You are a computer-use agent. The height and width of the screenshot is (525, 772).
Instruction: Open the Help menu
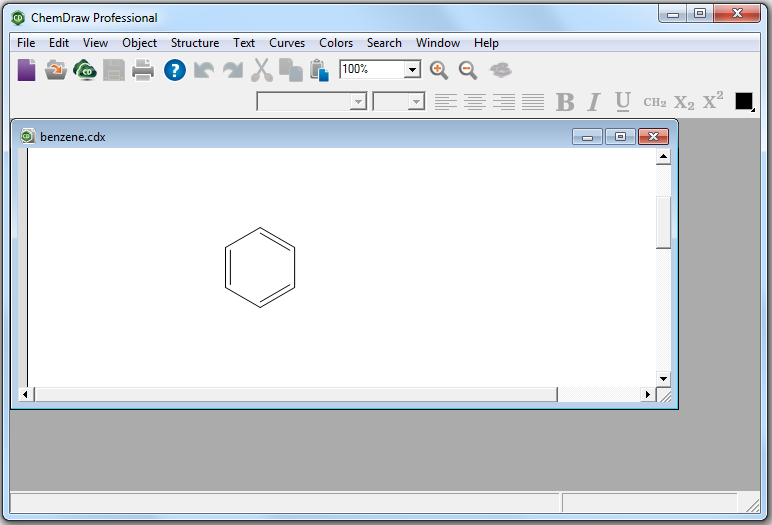click(486, 43)
